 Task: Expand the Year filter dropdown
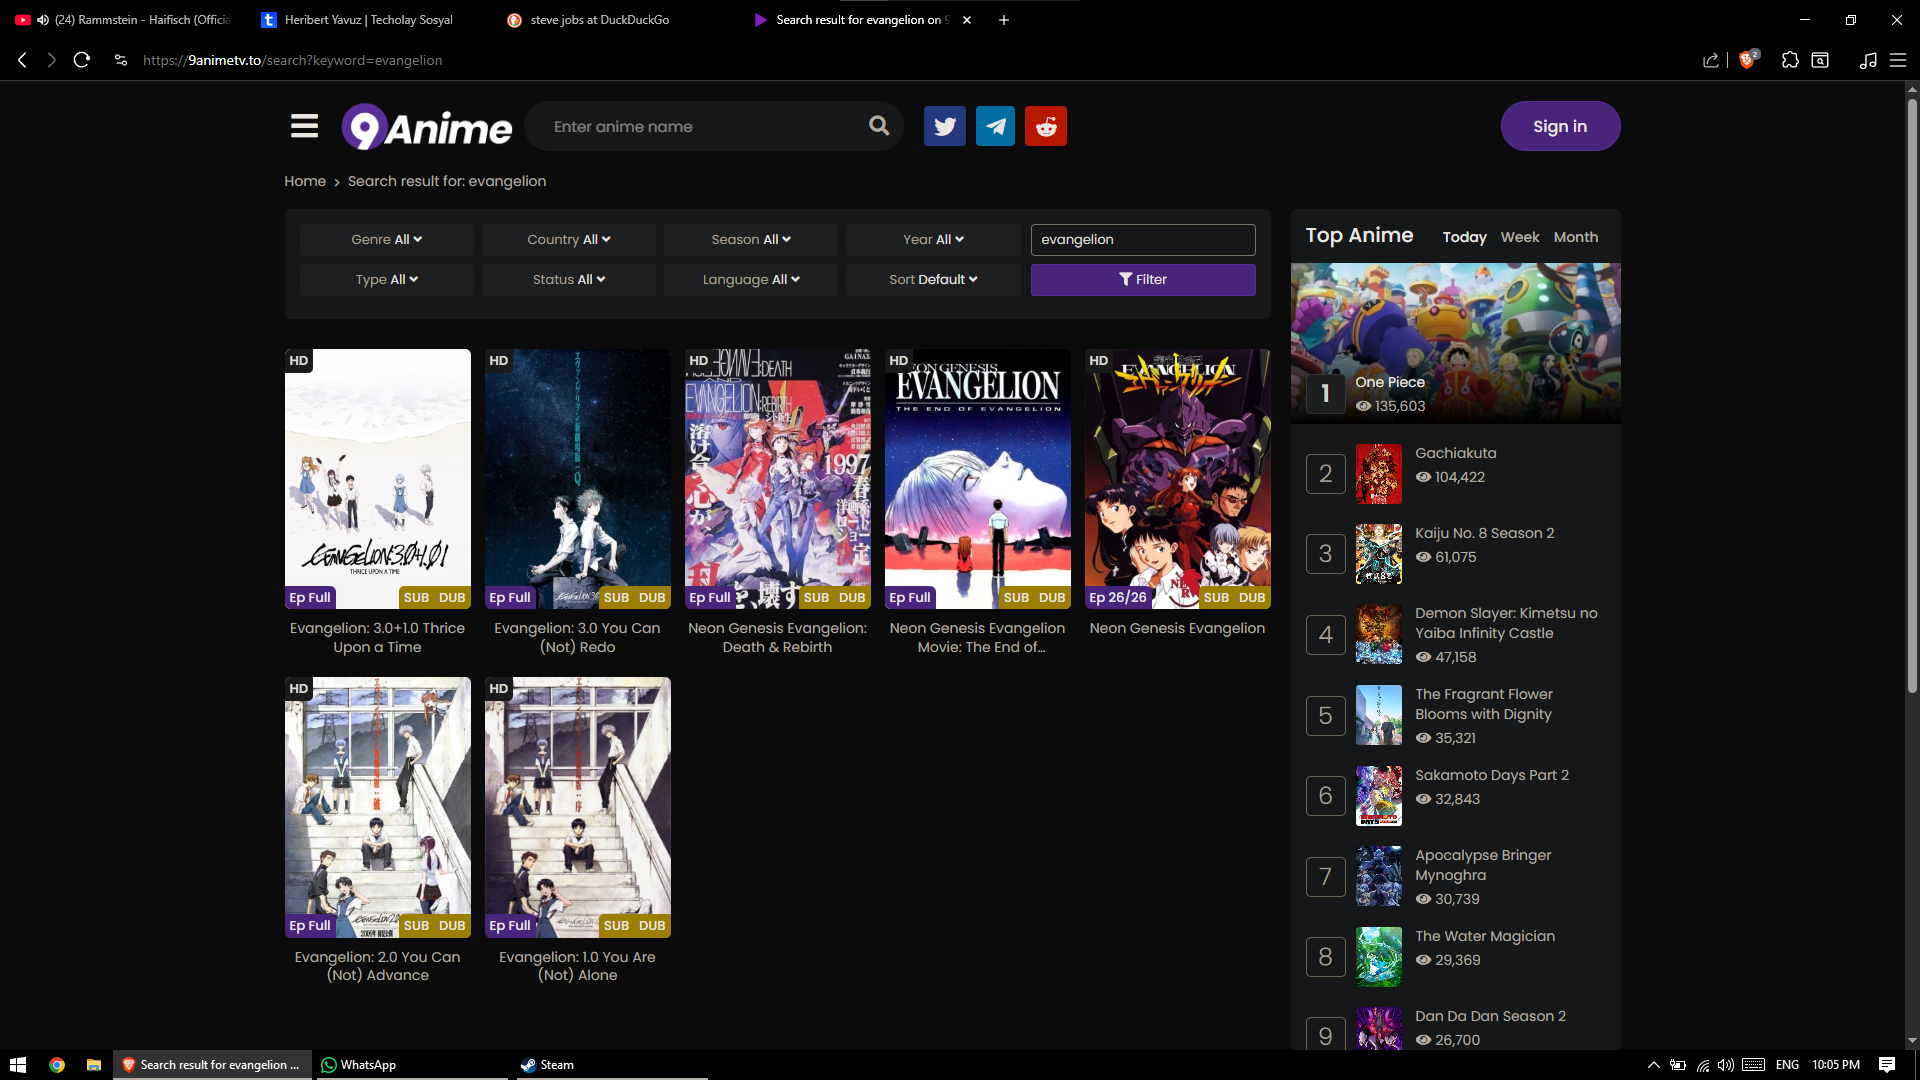pos(933,240)
